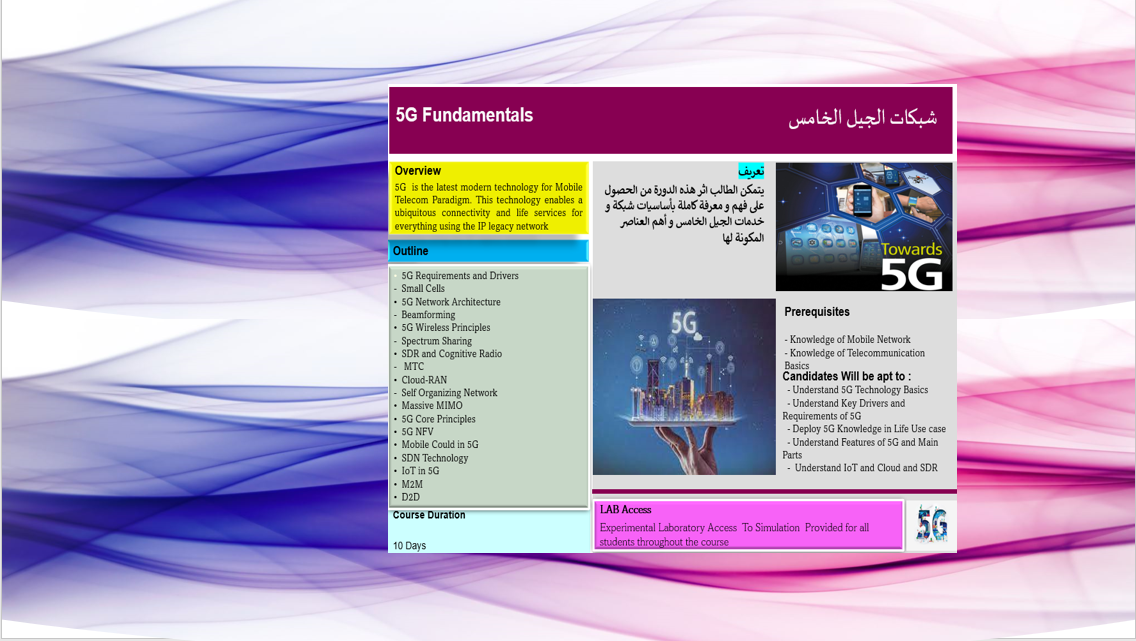Select the "Knowledge of Mobile Network" line
1136x641 pixels.
click(x=850, y=340)
